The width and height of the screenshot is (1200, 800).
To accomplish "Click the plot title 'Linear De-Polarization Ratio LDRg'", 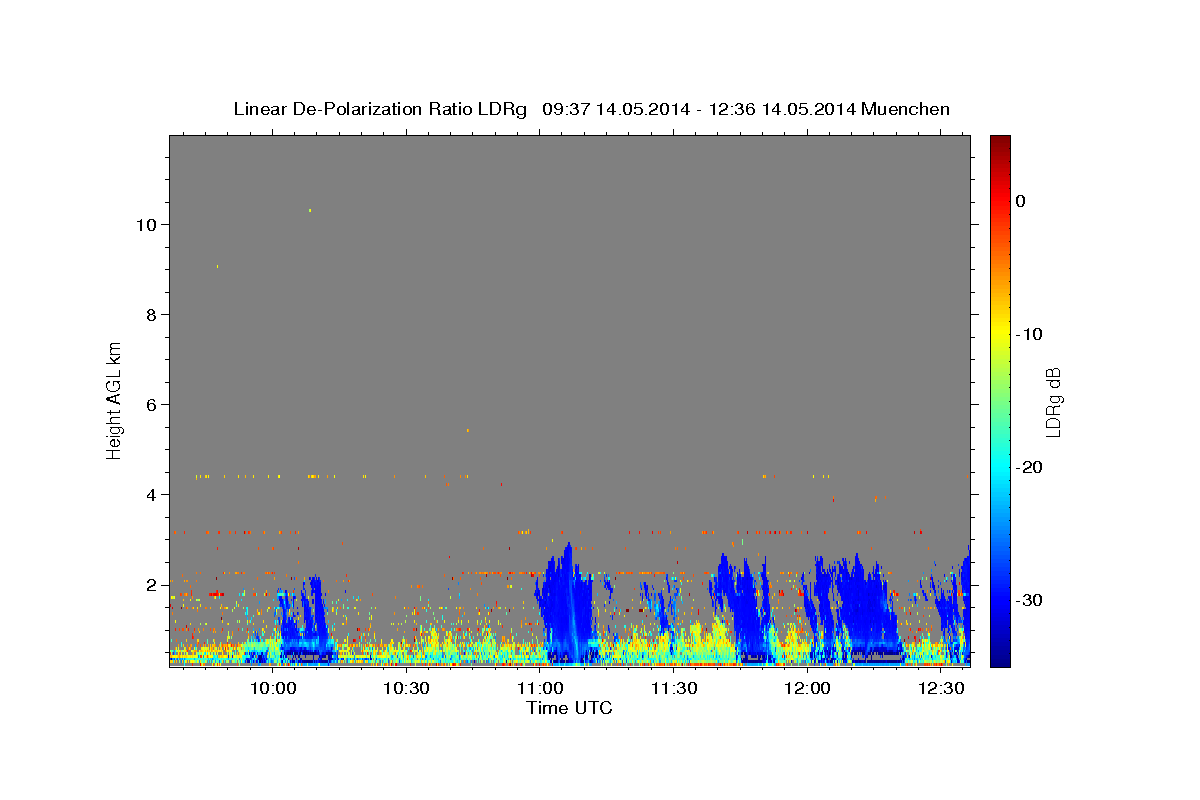I will click(x=380, y=109).
